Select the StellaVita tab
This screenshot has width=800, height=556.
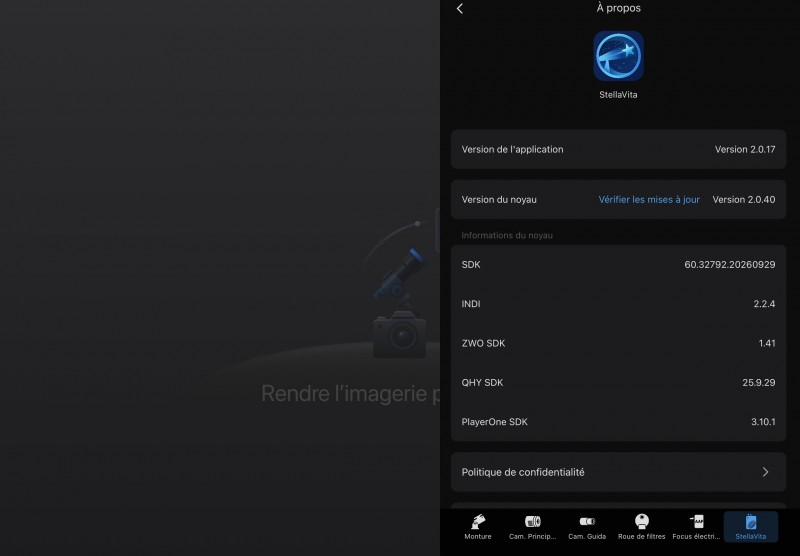(x=751, y=527)
